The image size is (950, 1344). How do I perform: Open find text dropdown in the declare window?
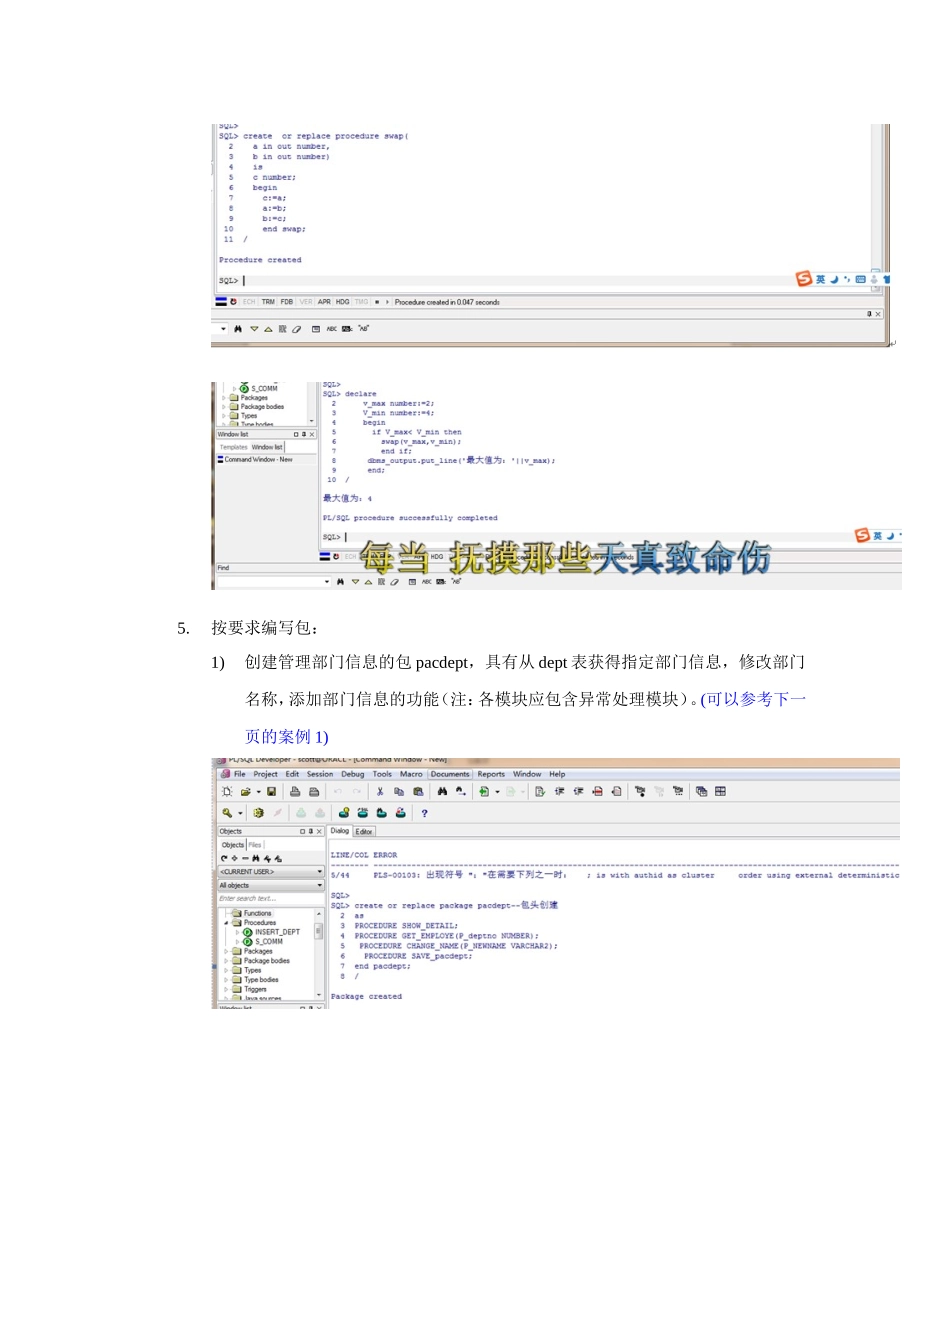coord(326,581)
